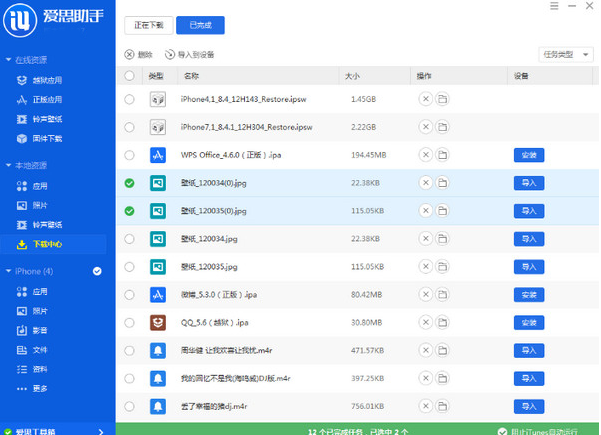Uncheck the 壁纸_120034(0).jpg checkbox

point(129,183)
